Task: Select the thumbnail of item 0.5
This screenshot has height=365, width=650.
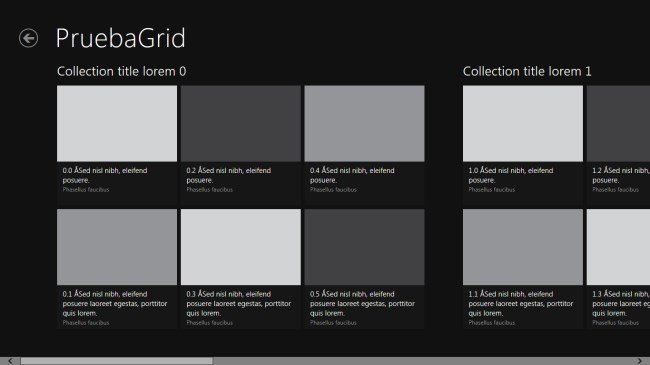Action: coord(364,247)
